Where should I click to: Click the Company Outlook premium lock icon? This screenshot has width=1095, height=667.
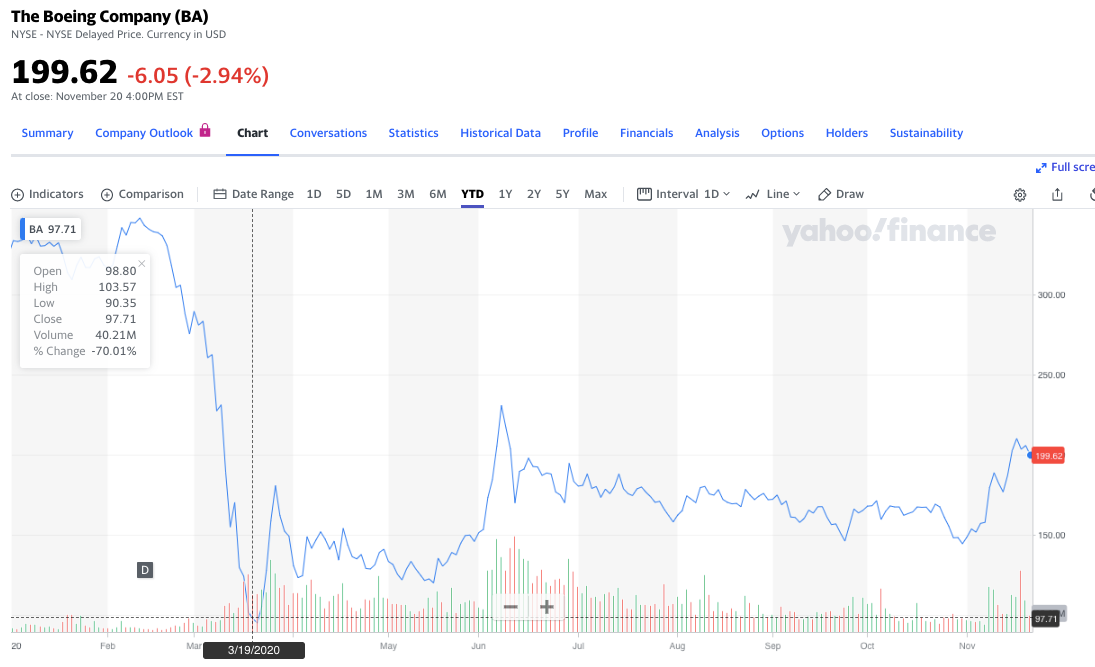click(x=205, y=130)
